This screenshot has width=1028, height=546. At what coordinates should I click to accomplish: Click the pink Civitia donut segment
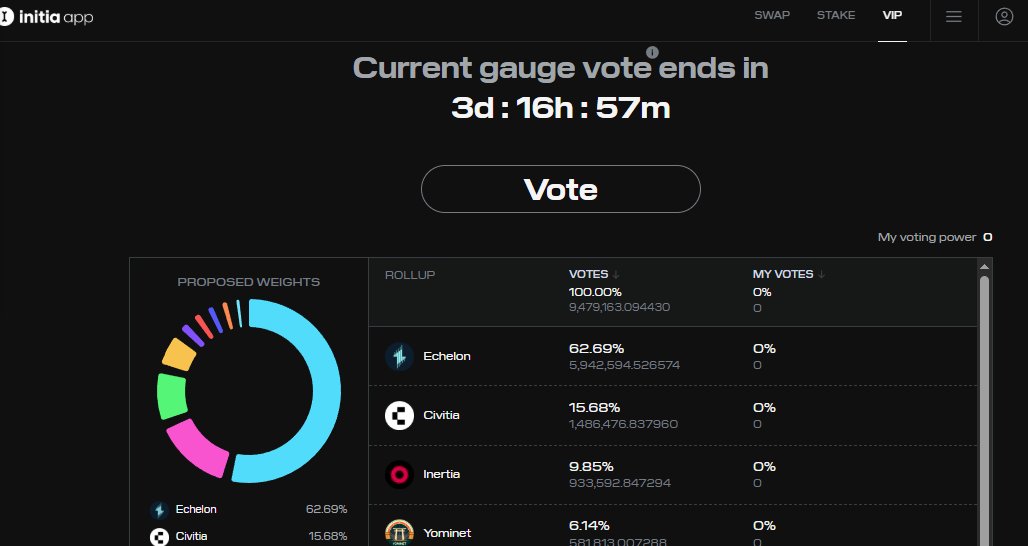pos(195,446)
